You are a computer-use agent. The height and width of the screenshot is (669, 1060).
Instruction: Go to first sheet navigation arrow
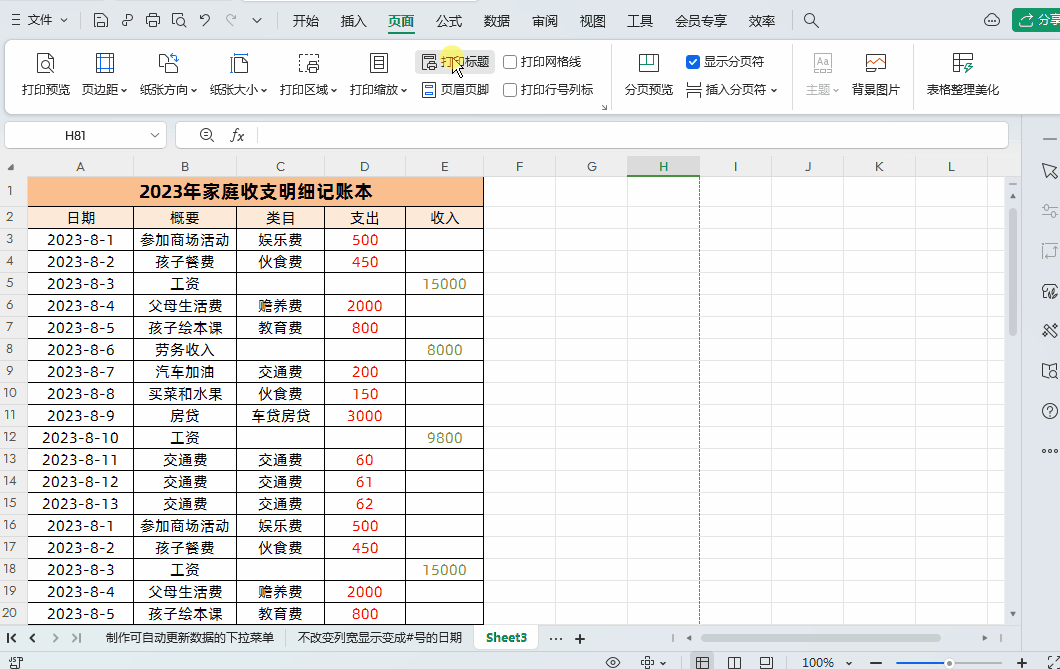pyautogui.click(x=11, y=638)
